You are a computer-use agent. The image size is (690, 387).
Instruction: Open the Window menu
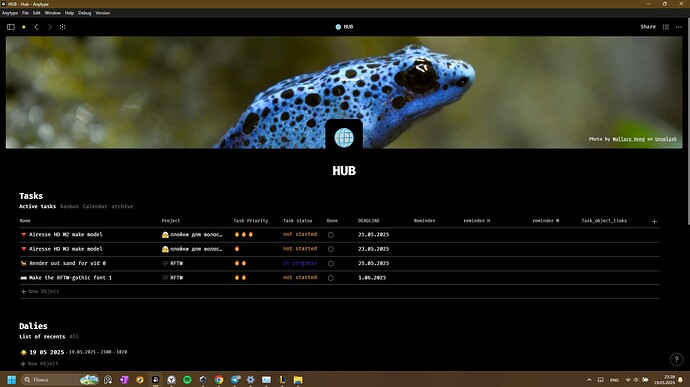[x=53, y=13]
